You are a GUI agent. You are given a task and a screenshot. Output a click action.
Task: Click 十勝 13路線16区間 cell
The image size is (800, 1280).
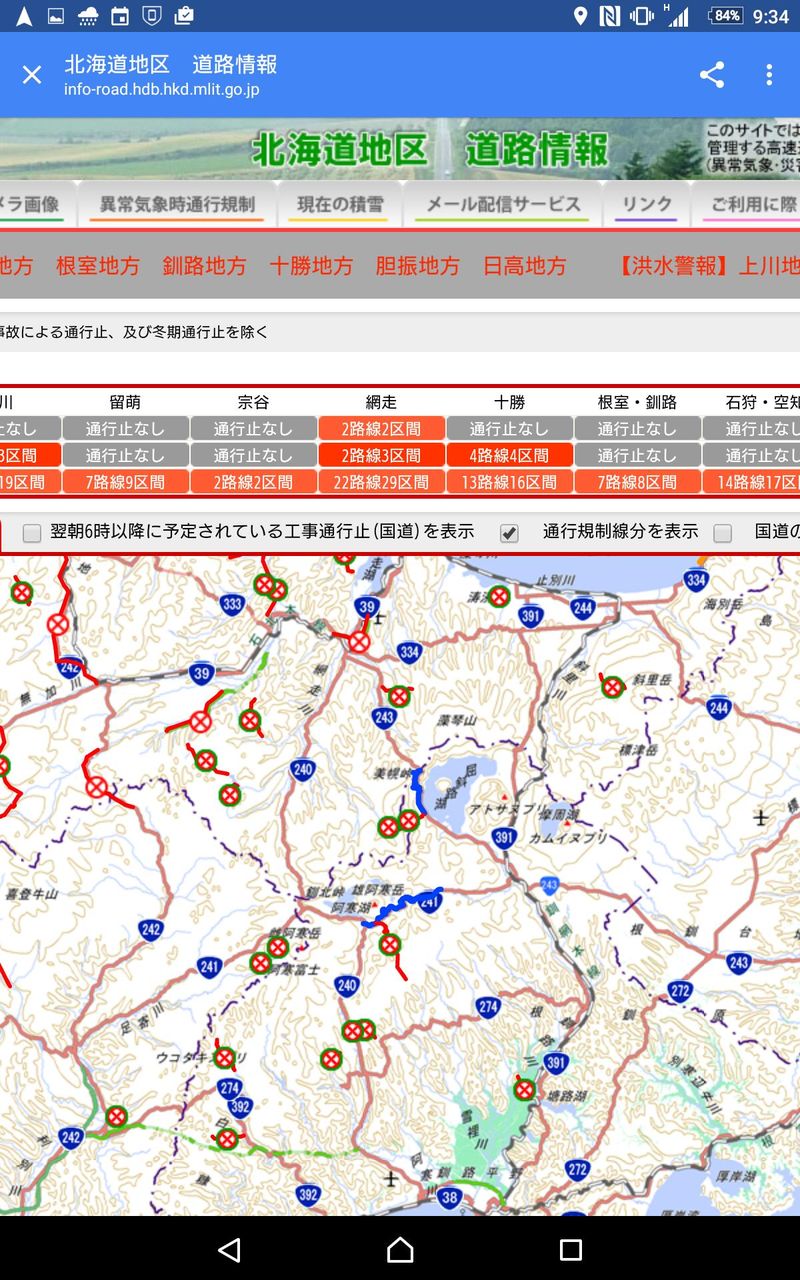coord(509,482)
